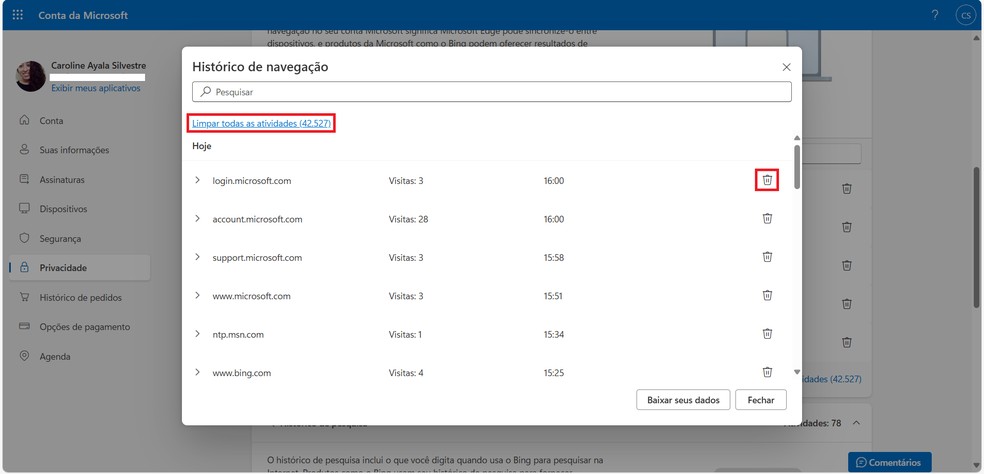Delete the www.bing.com history entry

[767, 372]
